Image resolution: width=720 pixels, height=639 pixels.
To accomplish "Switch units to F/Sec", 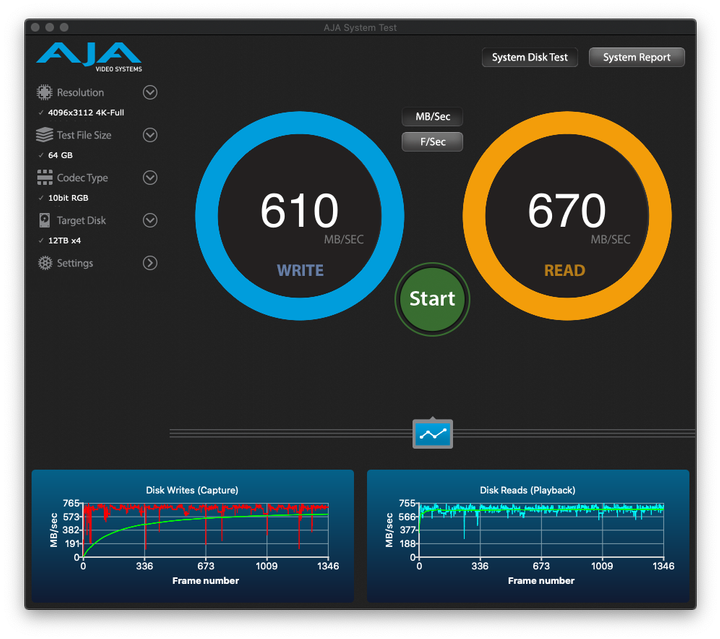I will point(432,142).
